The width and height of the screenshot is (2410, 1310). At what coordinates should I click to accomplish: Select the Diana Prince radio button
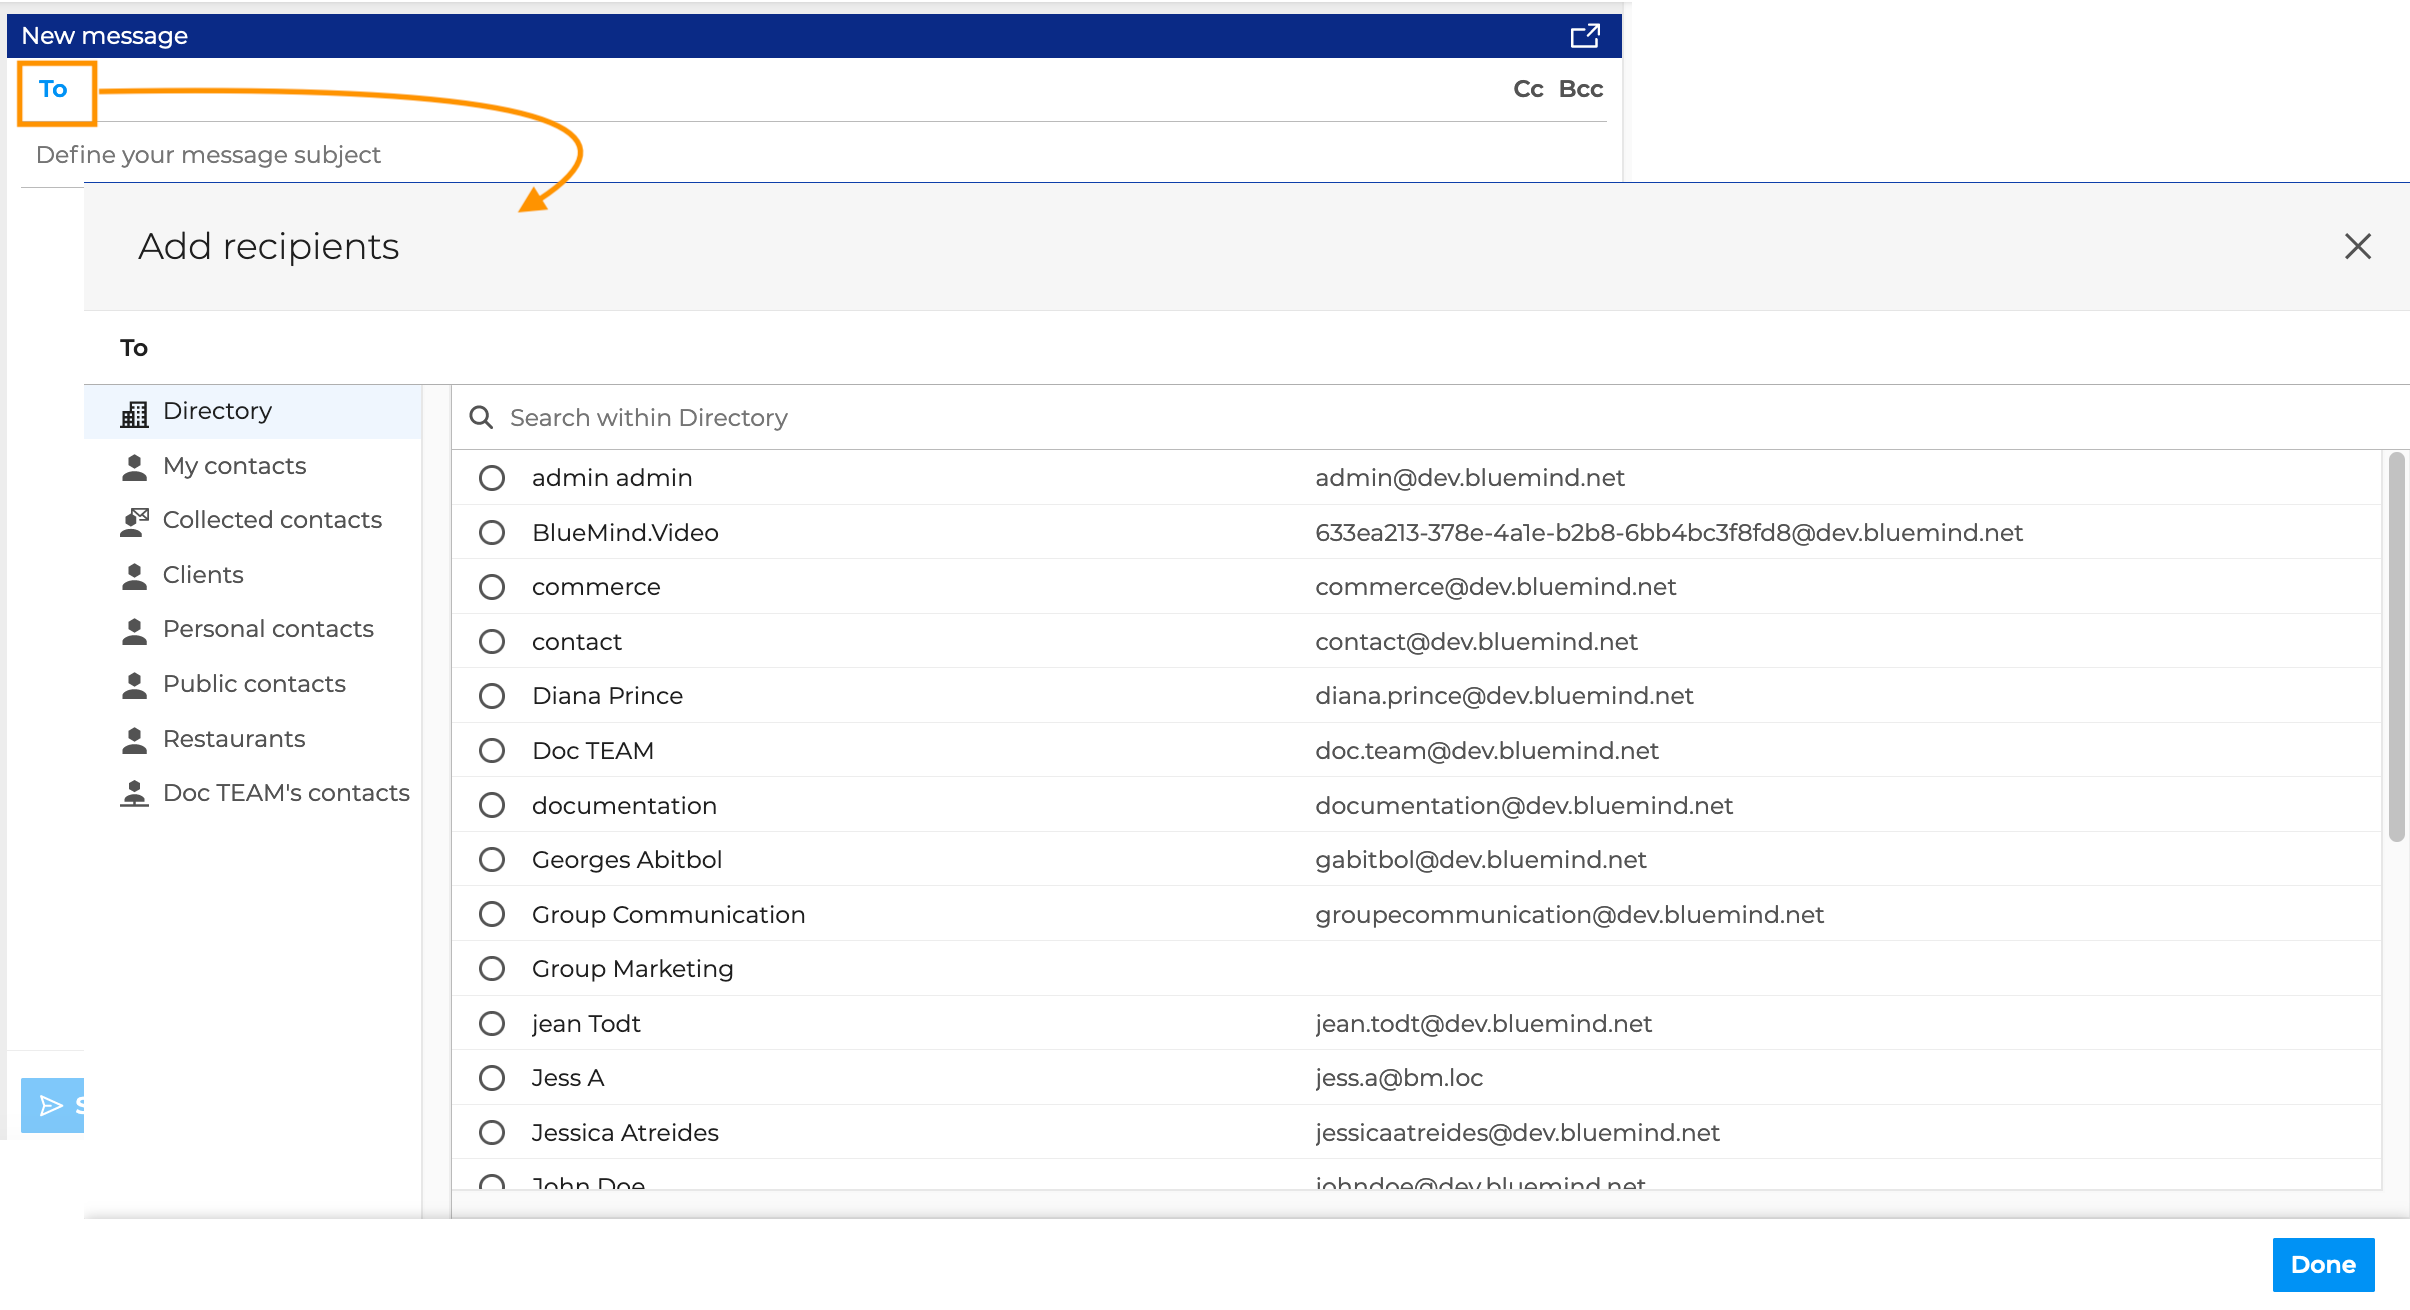pyautogui.click(x=492, y=696)
